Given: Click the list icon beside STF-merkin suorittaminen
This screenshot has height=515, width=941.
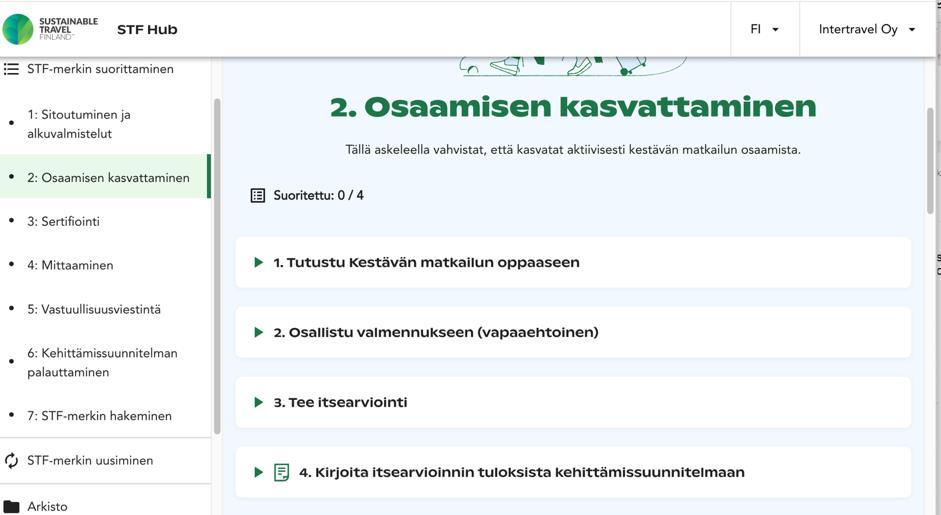Looking at the screenshot, I should (11, 69).
